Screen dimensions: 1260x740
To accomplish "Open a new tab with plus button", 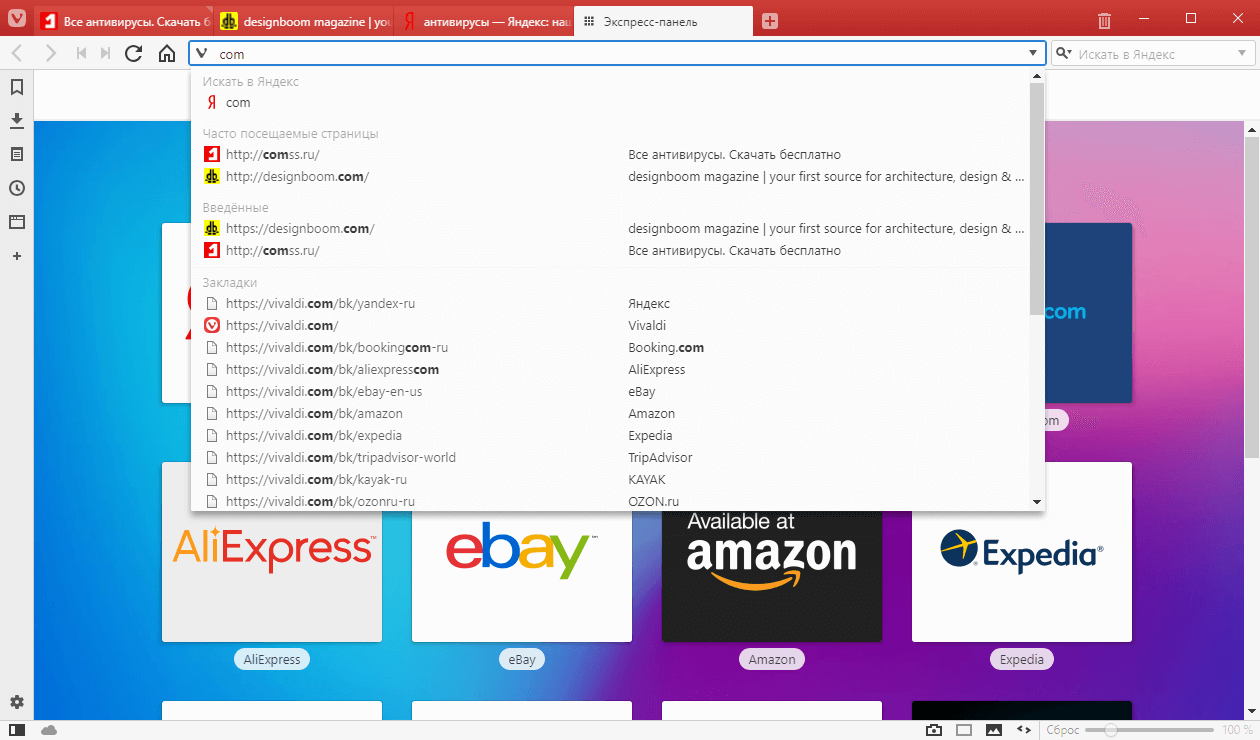I will pyautogui.click(x=770, y=21).
